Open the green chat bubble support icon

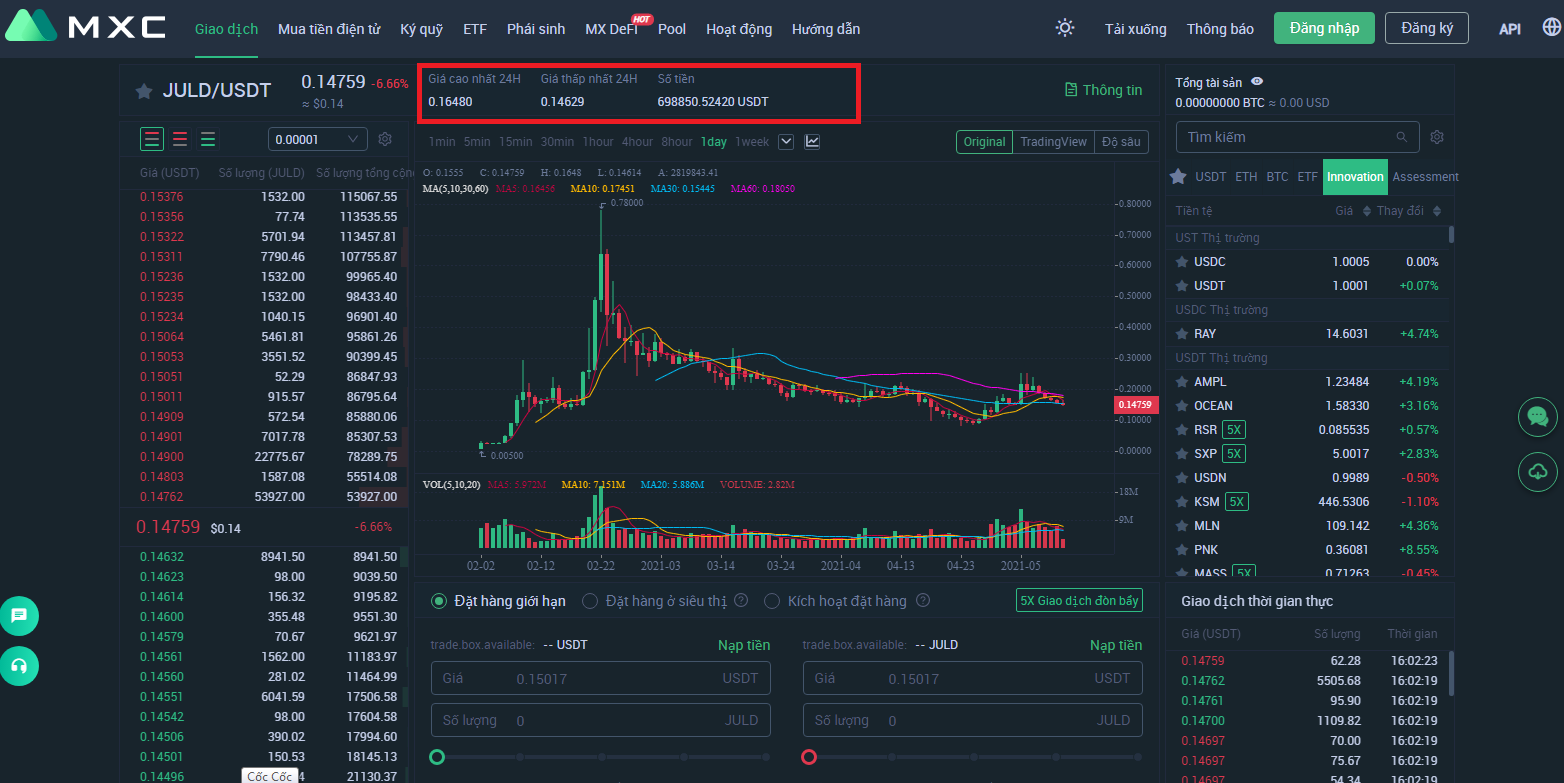pos(1537,417)
